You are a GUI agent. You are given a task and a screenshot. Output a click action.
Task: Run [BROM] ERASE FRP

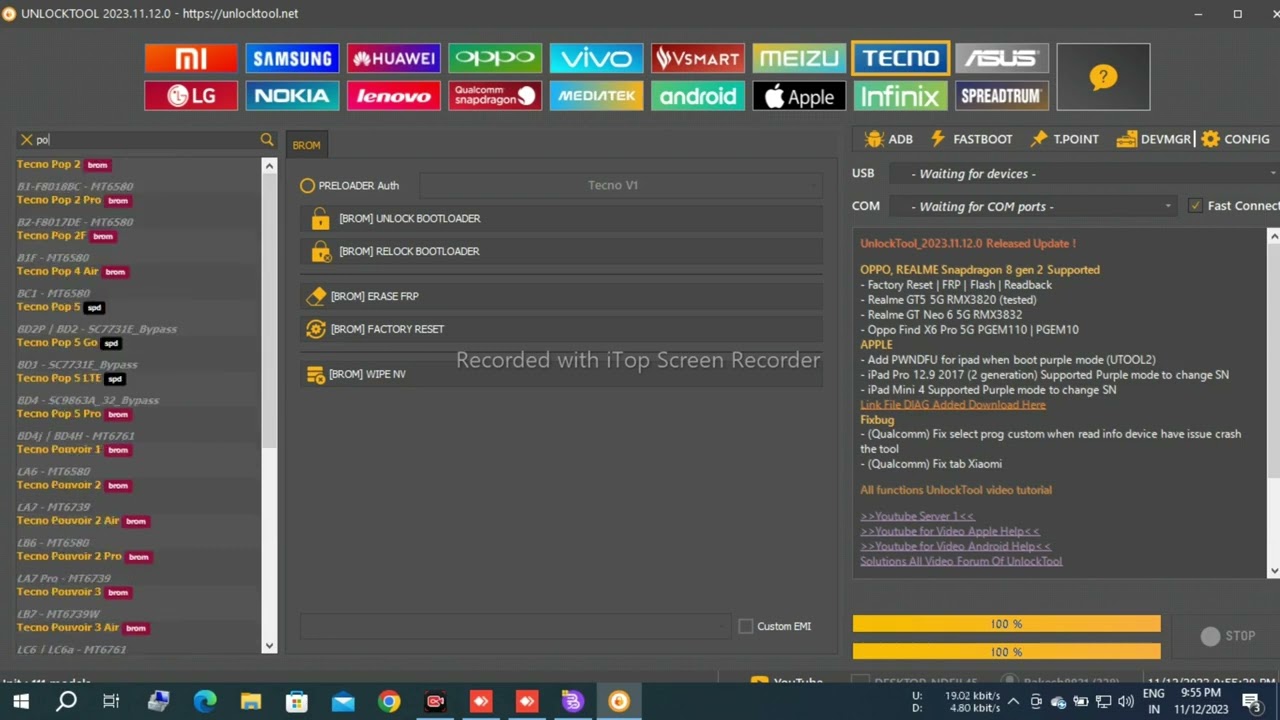561,296
